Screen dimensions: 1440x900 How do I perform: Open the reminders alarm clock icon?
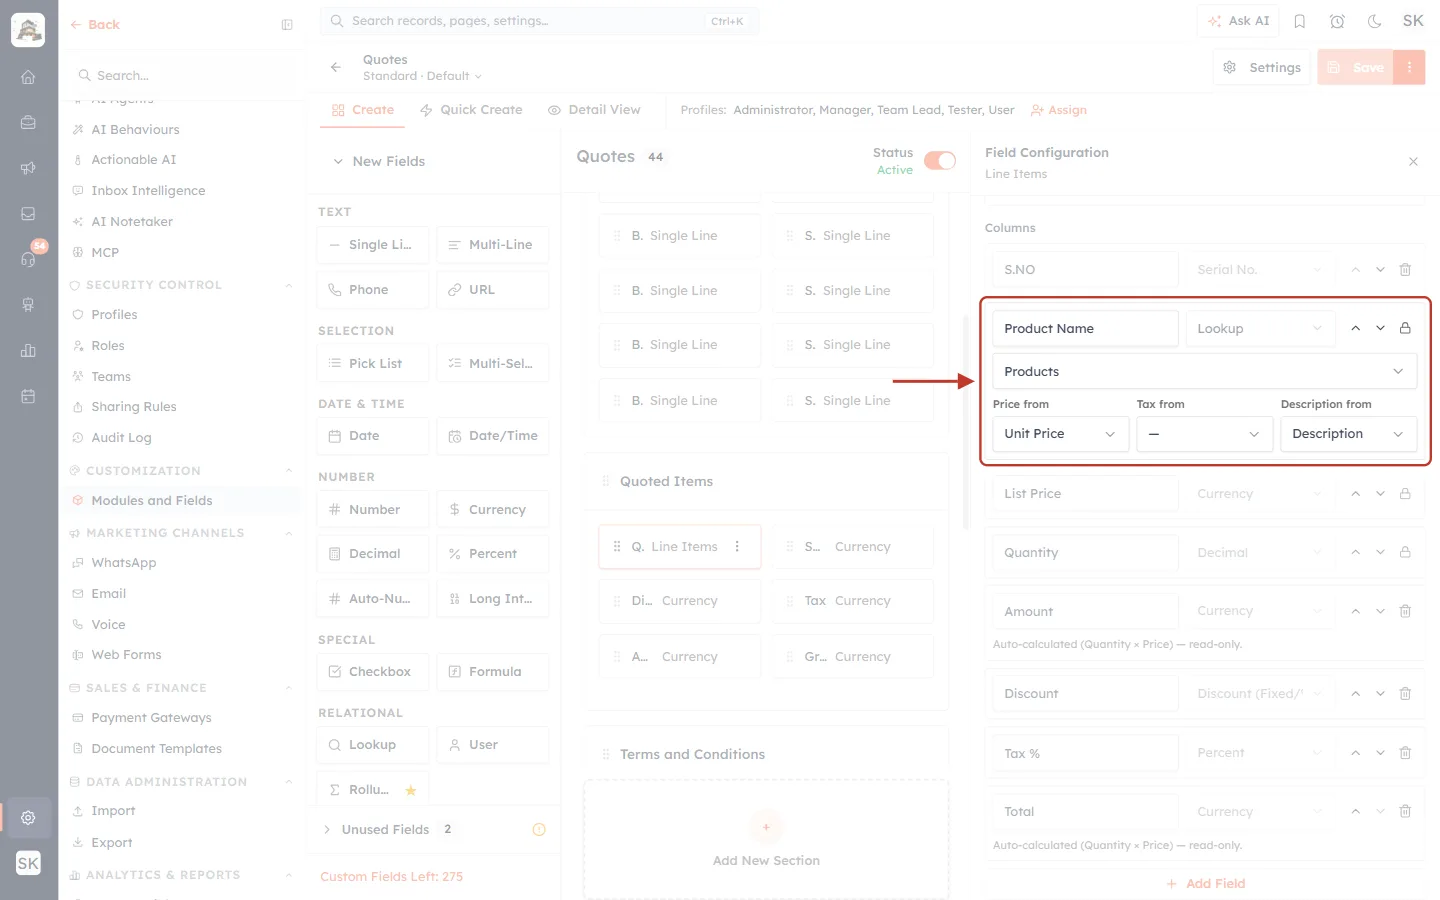[1337, 21]
